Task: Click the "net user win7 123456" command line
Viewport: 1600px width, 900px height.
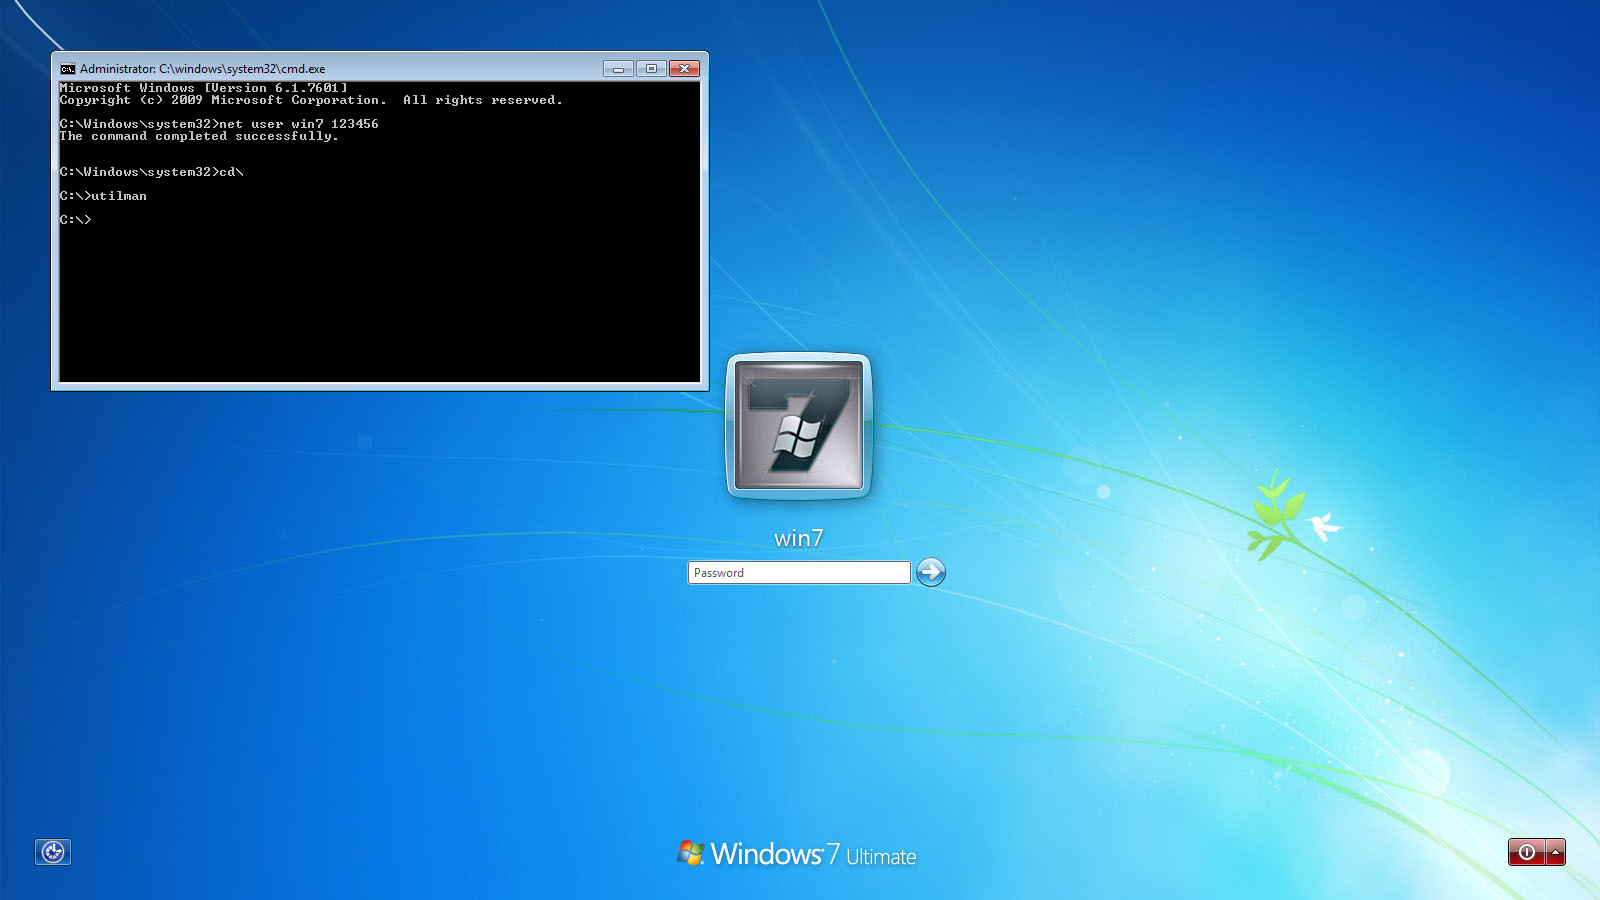Action: pos(219,124)
